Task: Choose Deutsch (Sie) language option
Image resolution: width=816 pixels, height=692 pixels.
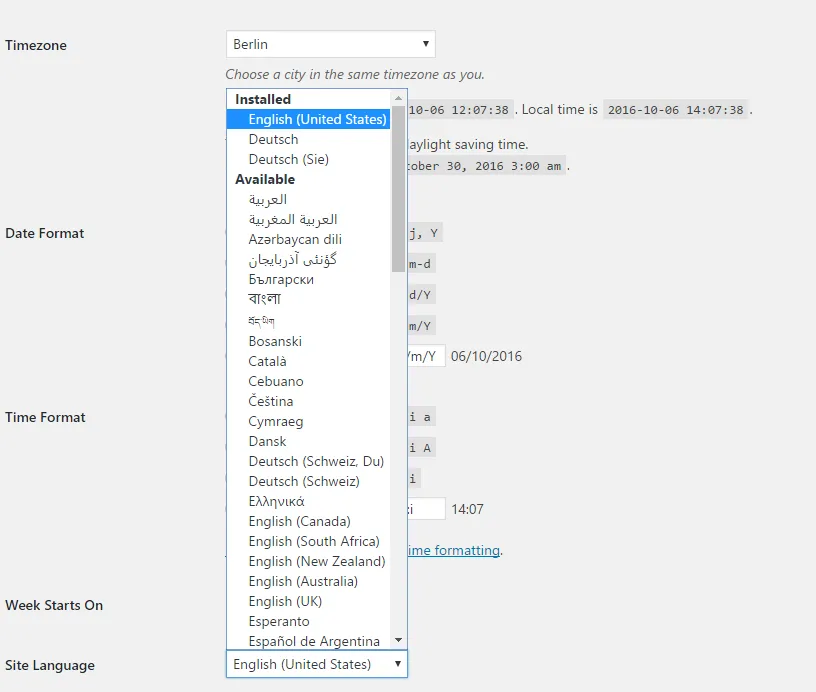Action: coord(308,159)
